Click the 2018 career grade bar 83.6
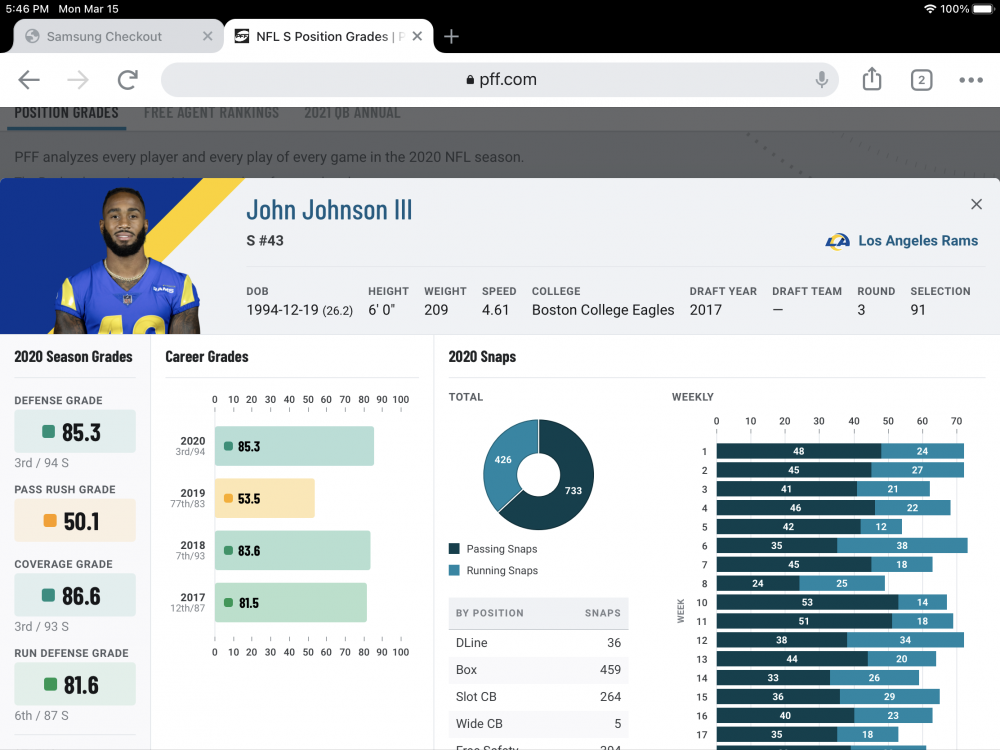 pos(292,550)
